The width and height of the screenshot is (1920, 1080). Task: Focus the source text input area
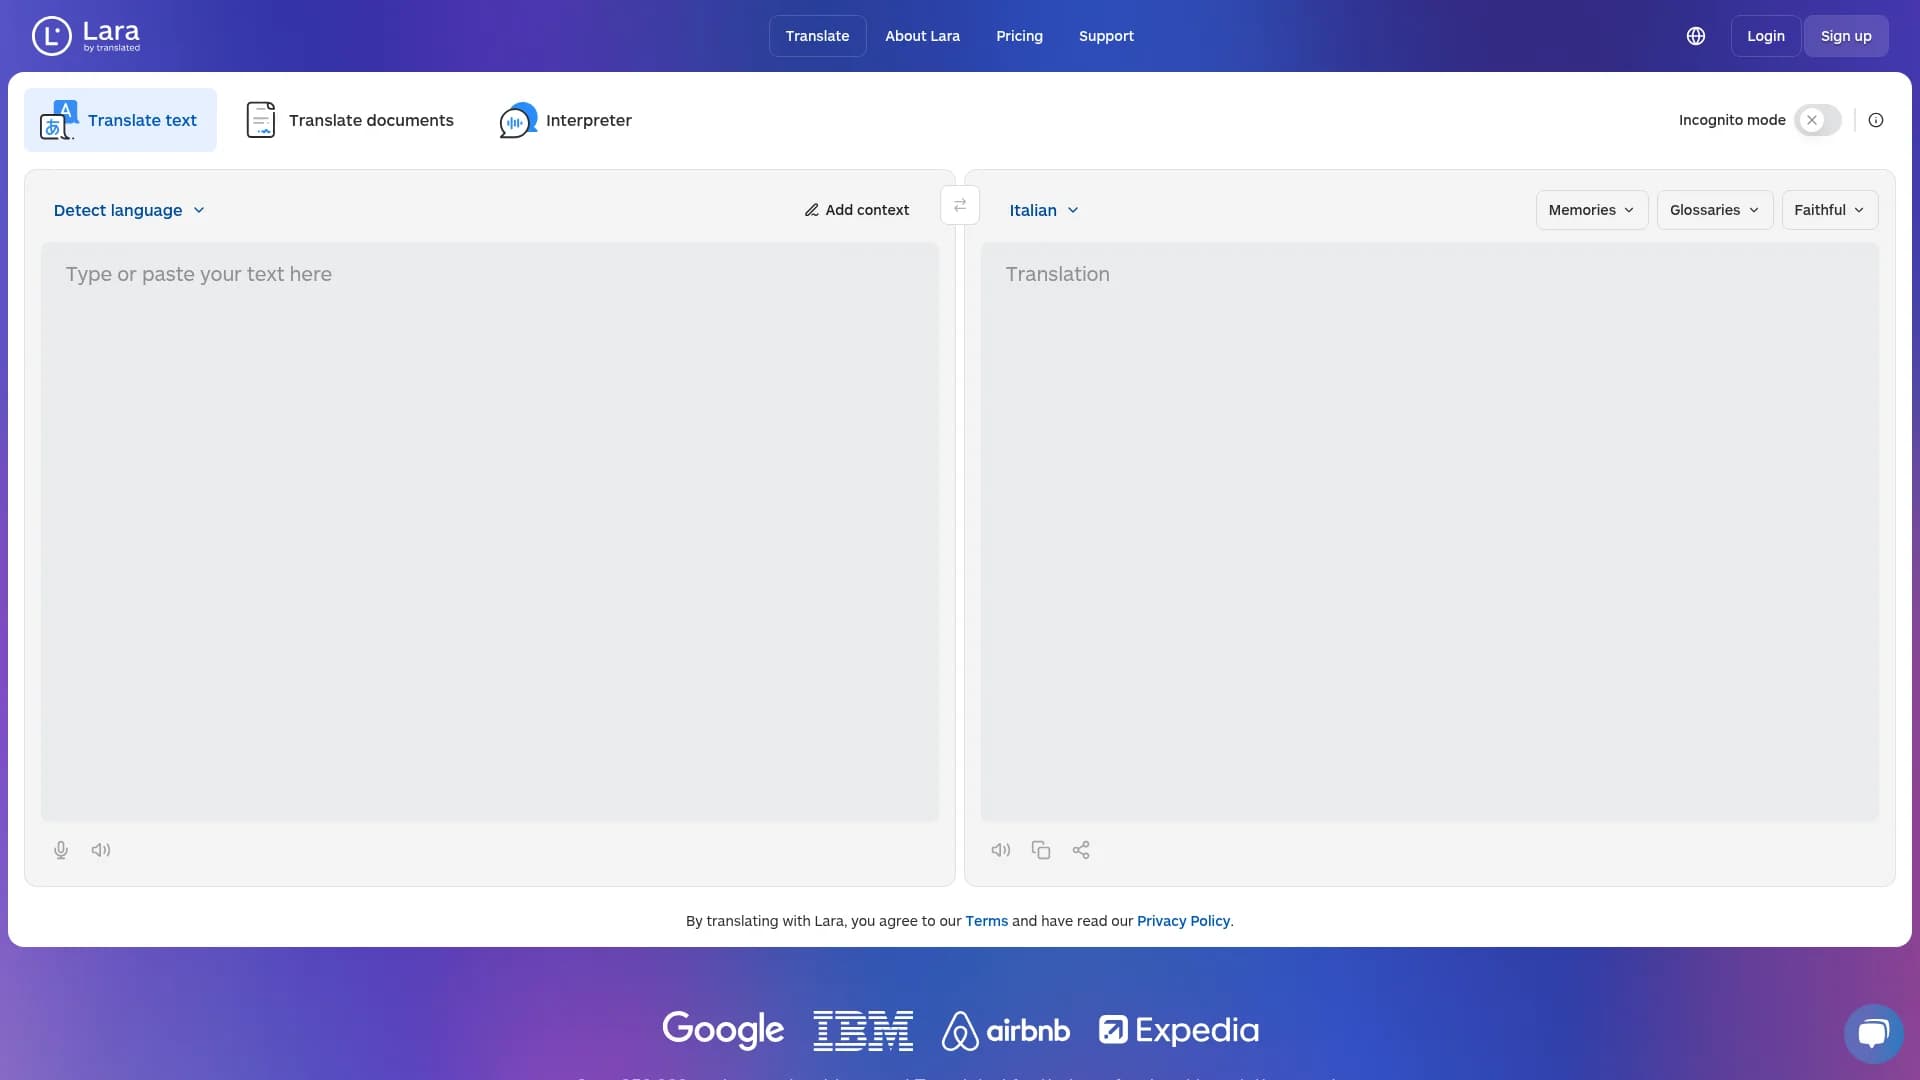click(490, 532)
